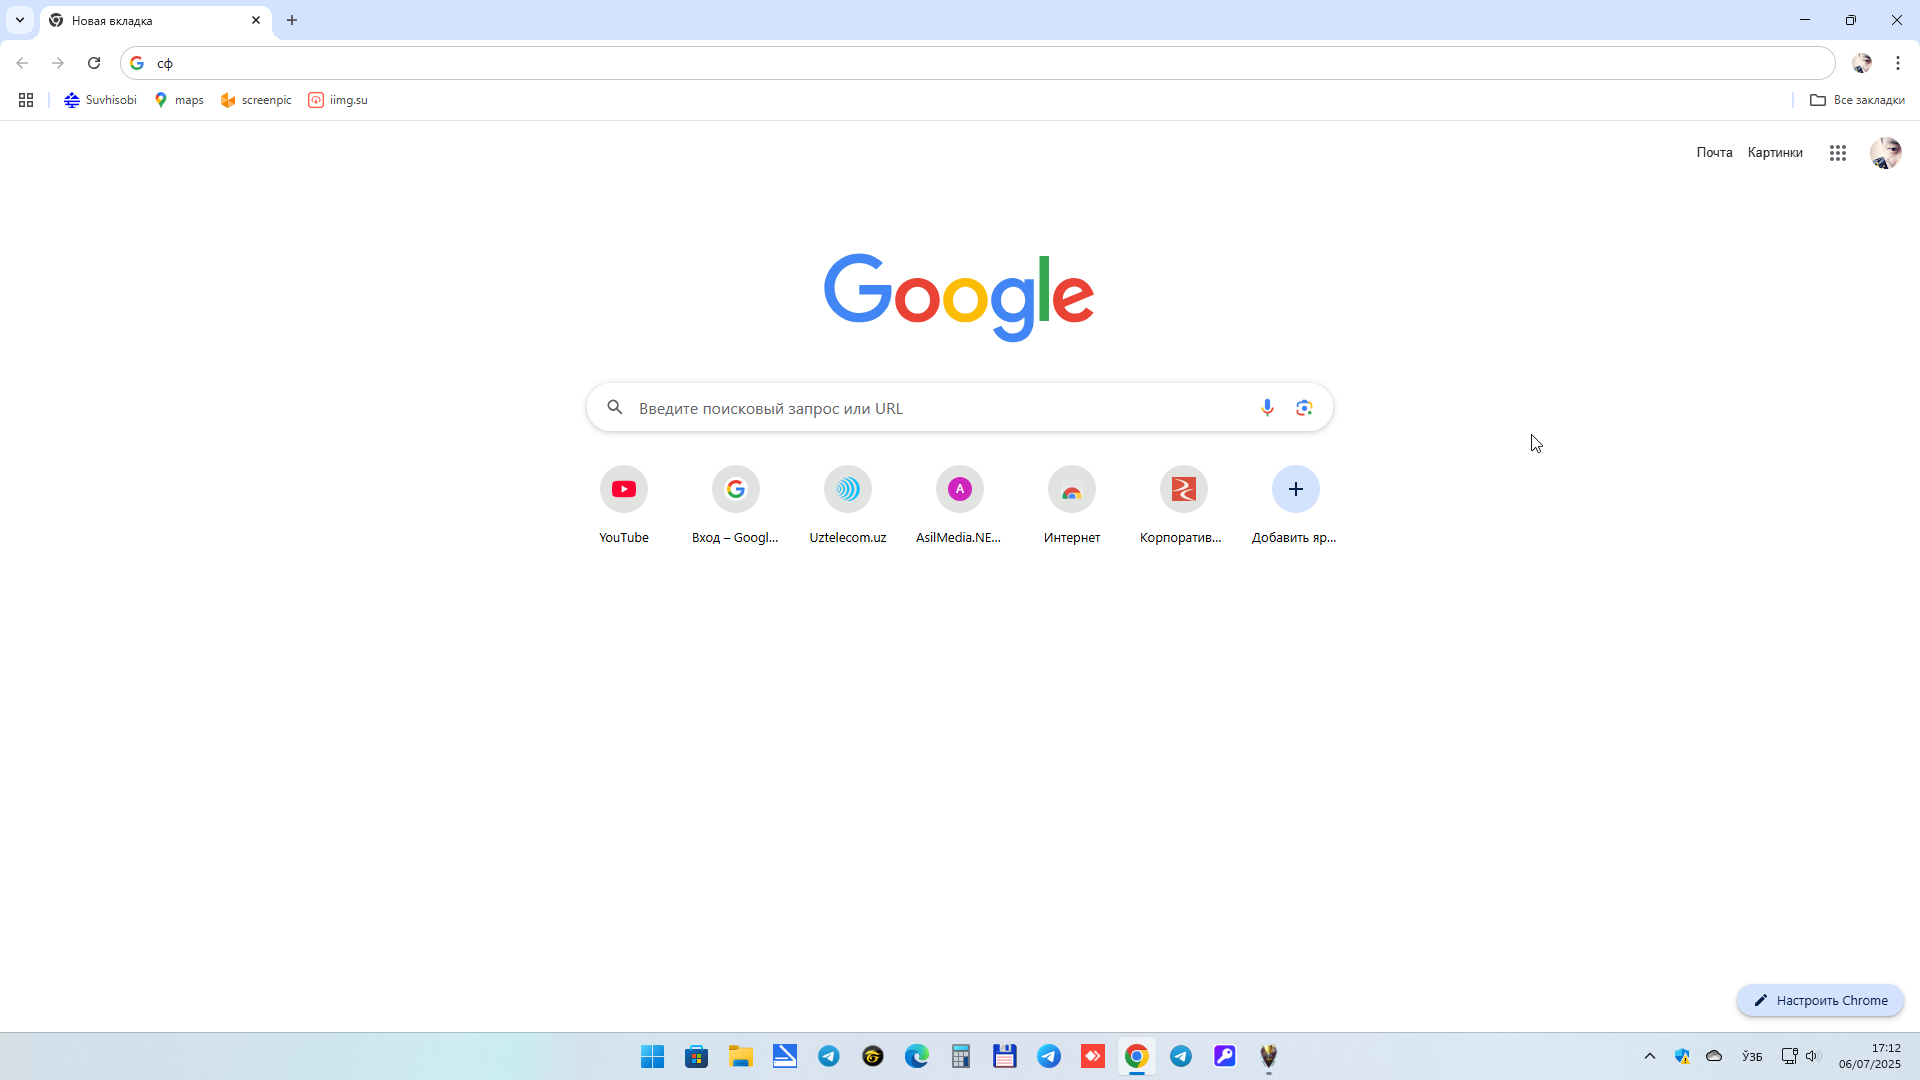Go back with the browser back arrow
Viewport: 1920px width, 1080px height.
pos(22,63)
